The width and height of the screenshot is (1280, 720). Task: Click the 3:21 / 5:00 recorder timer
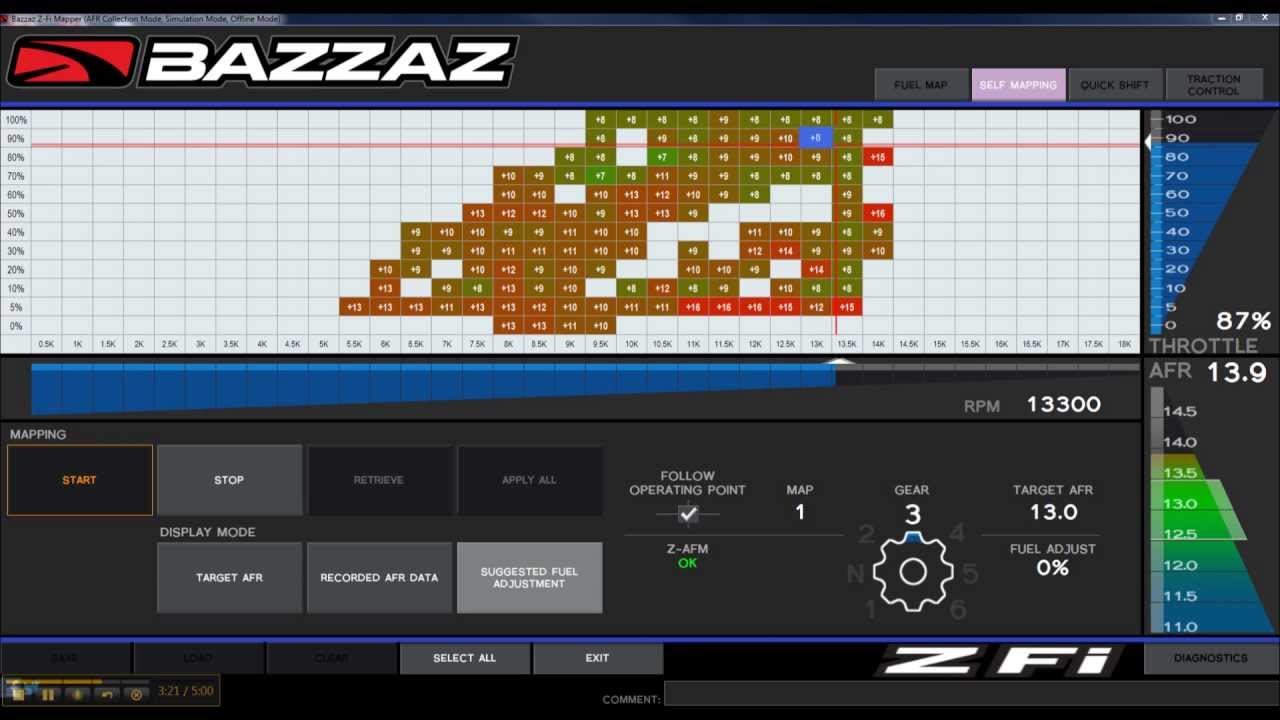coord(185,692)
